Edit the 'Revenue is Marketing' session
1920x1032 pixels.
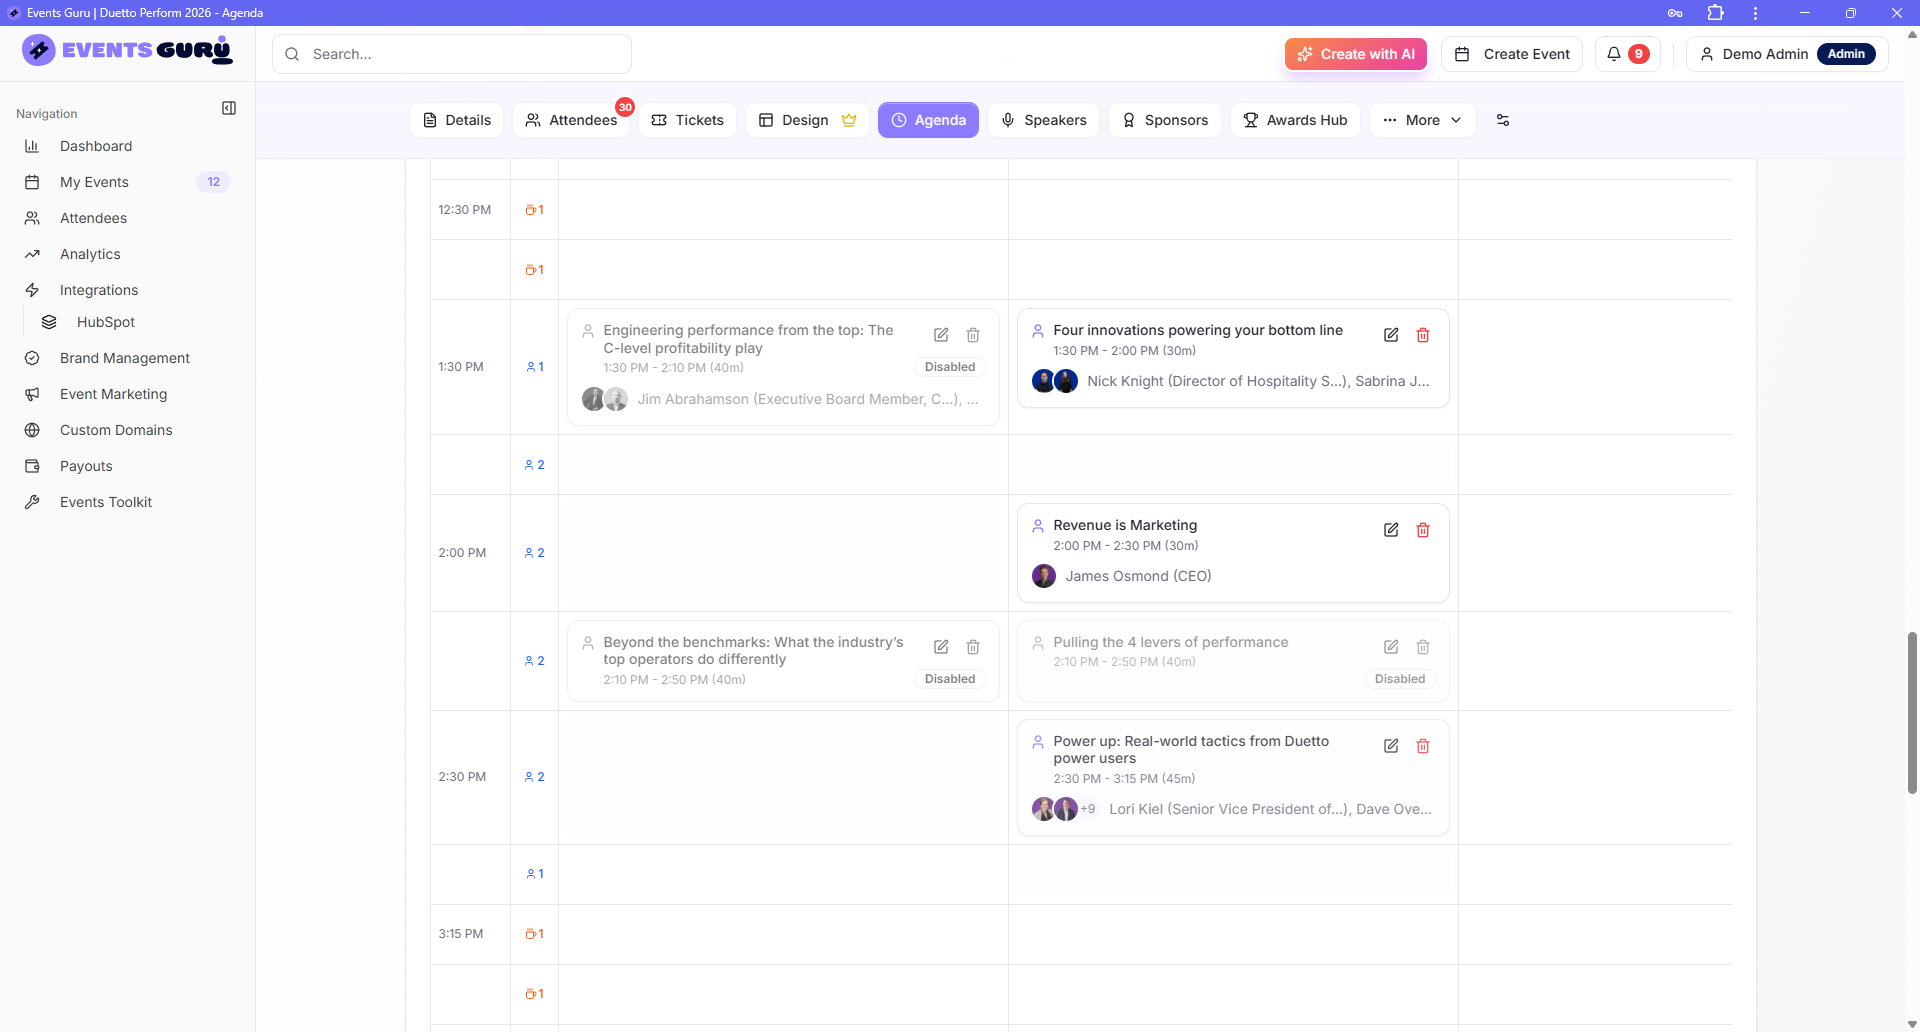click(x=1391, y=530)
